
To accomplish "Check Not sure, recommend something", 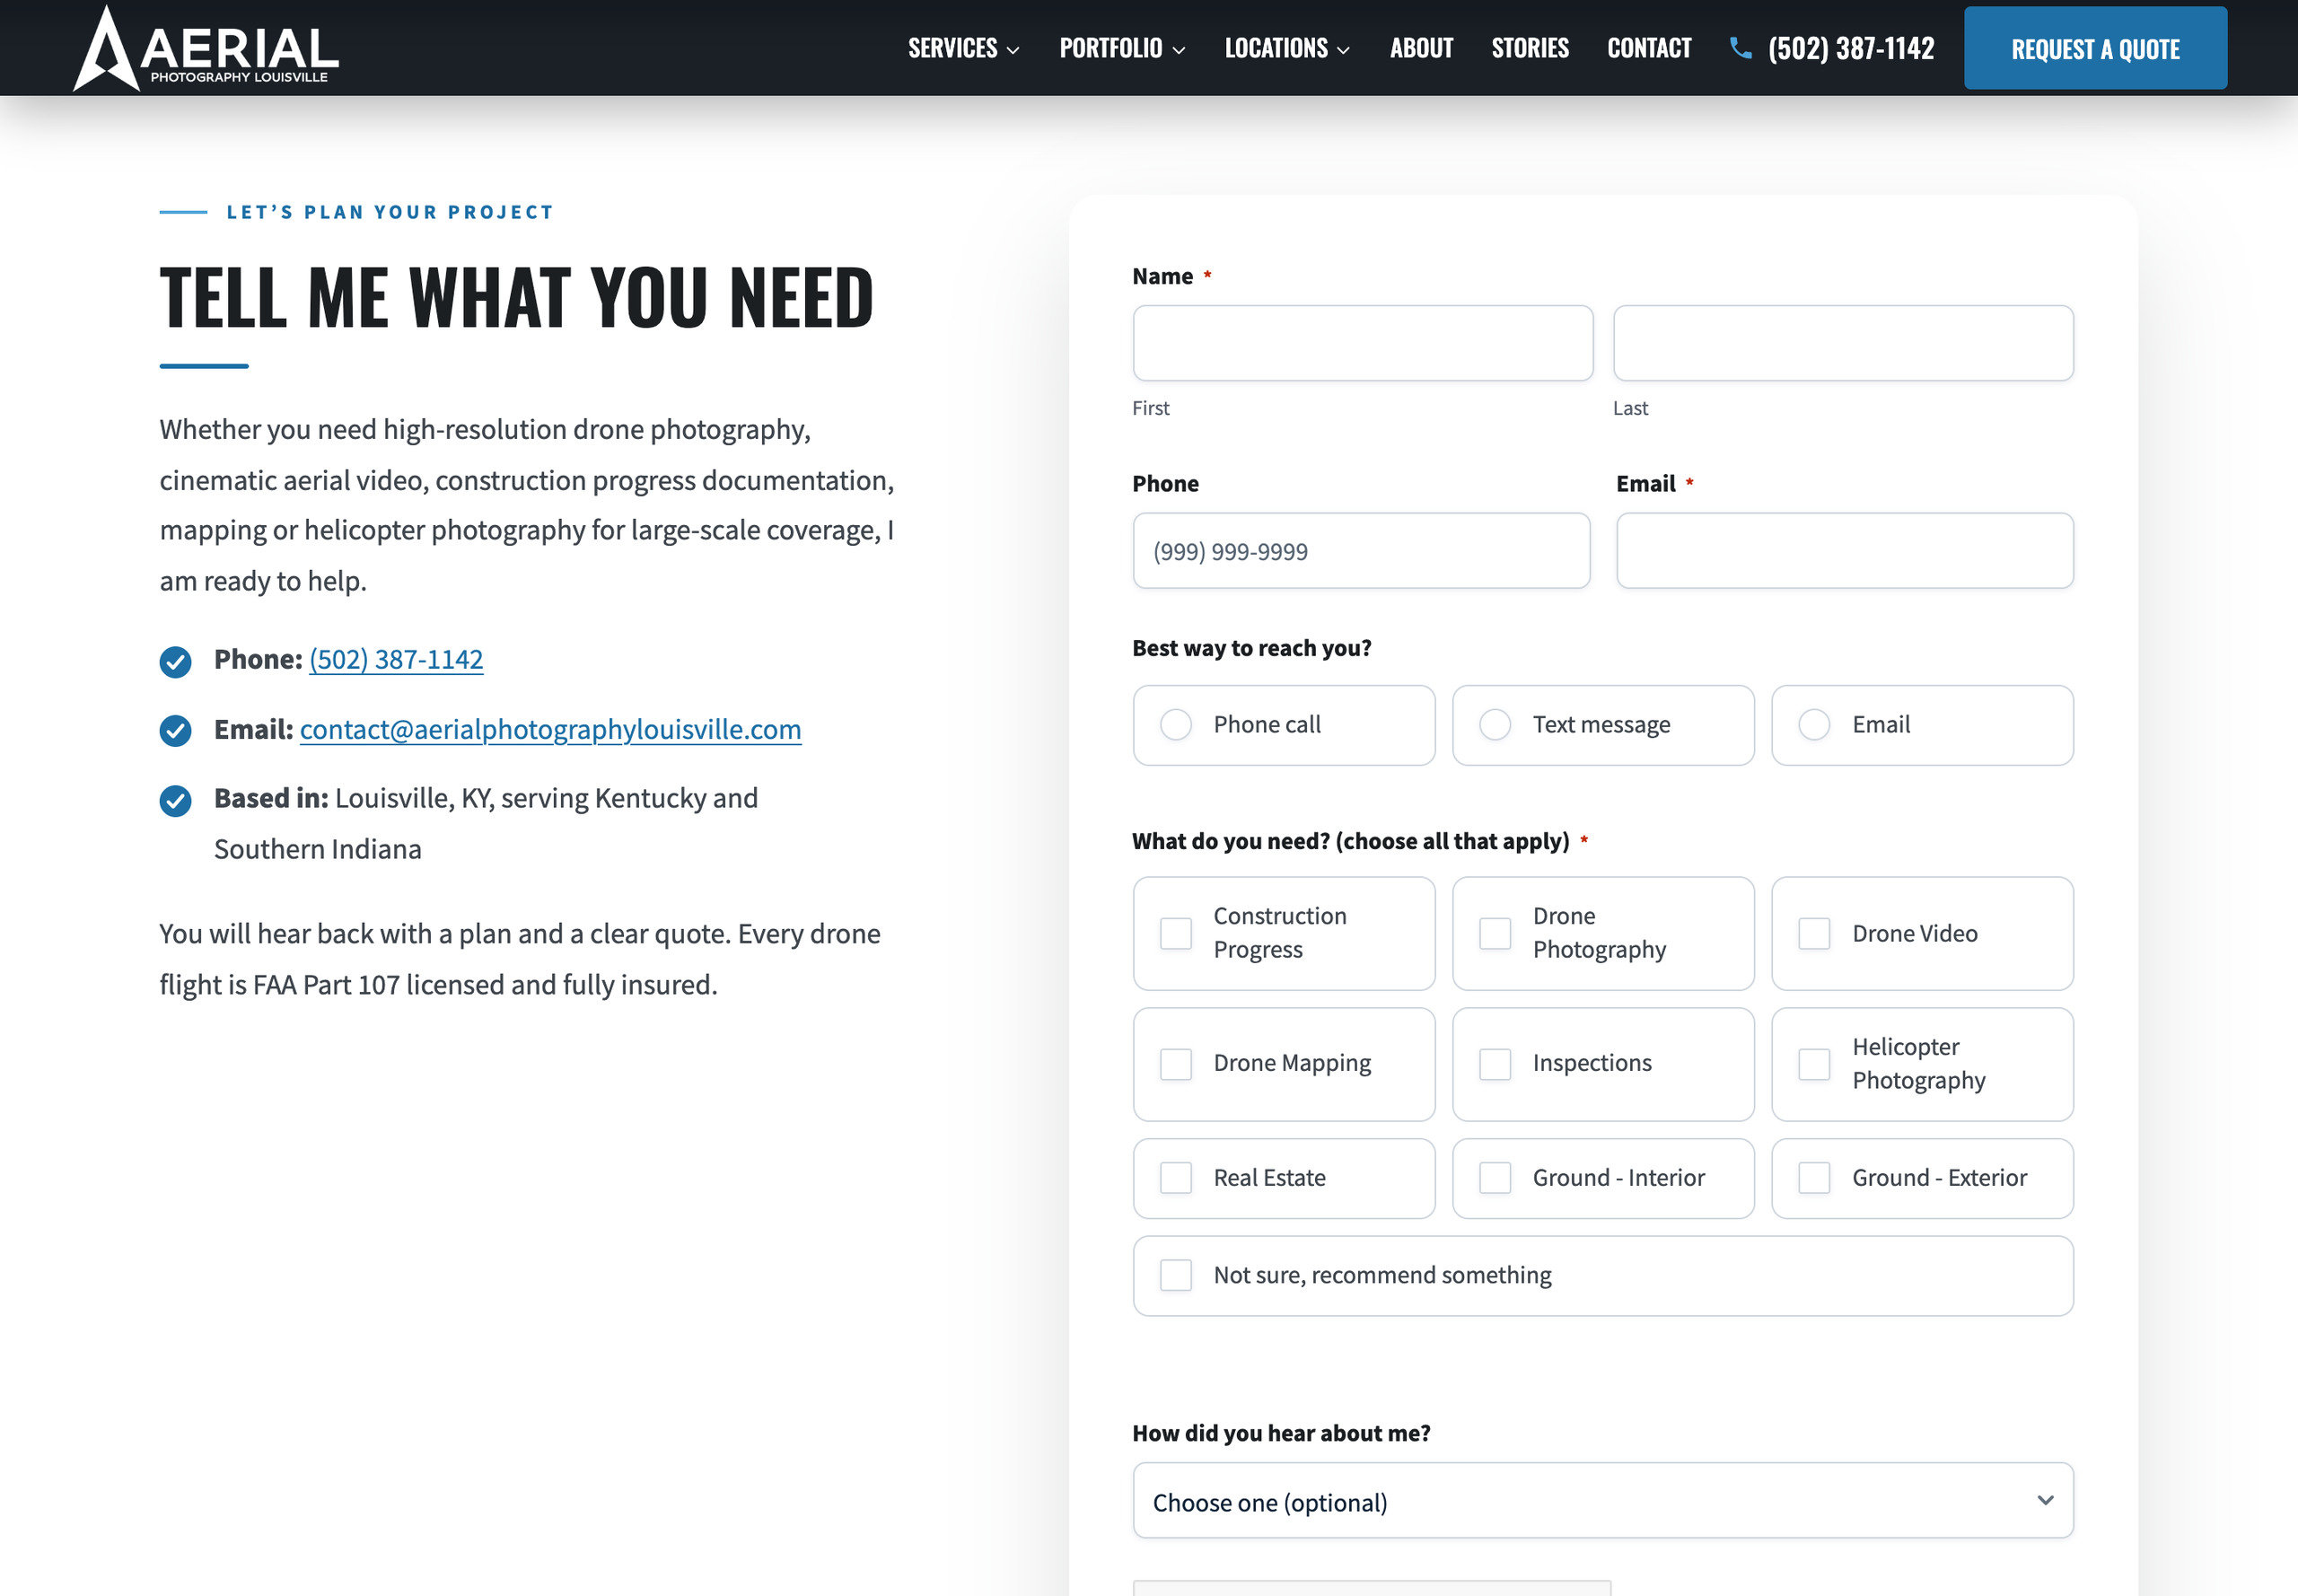I will point(1175,1276).
